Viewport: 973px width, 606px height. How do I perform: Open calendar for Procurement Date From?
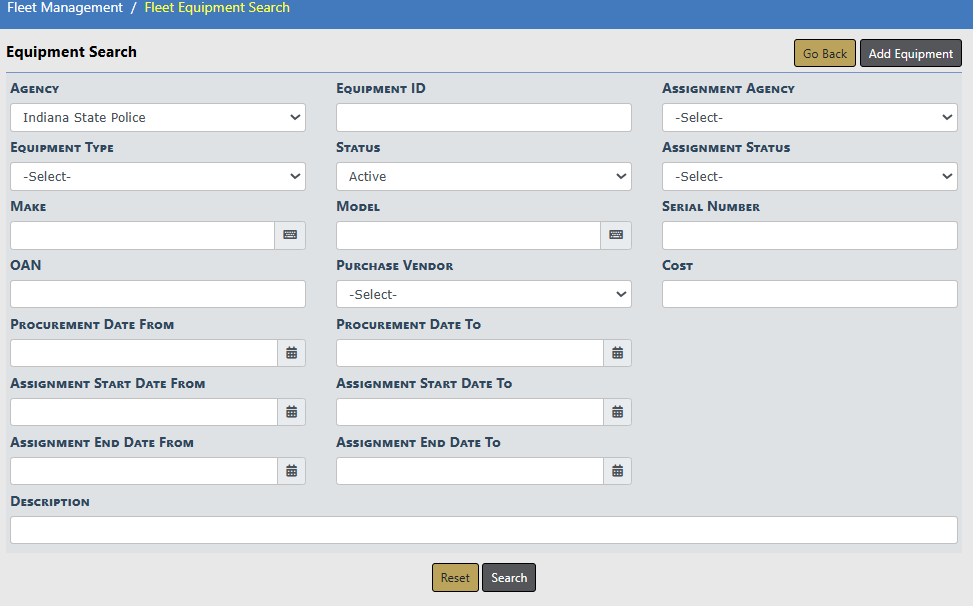pyautogui.click(x=291, y=353)
